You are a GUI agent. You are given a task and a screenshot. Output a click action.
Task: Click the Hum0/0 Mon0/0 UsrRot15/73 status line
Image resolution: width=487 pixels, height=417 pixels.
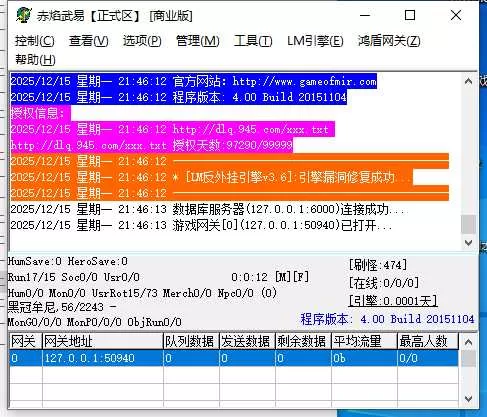coord(142,293)
